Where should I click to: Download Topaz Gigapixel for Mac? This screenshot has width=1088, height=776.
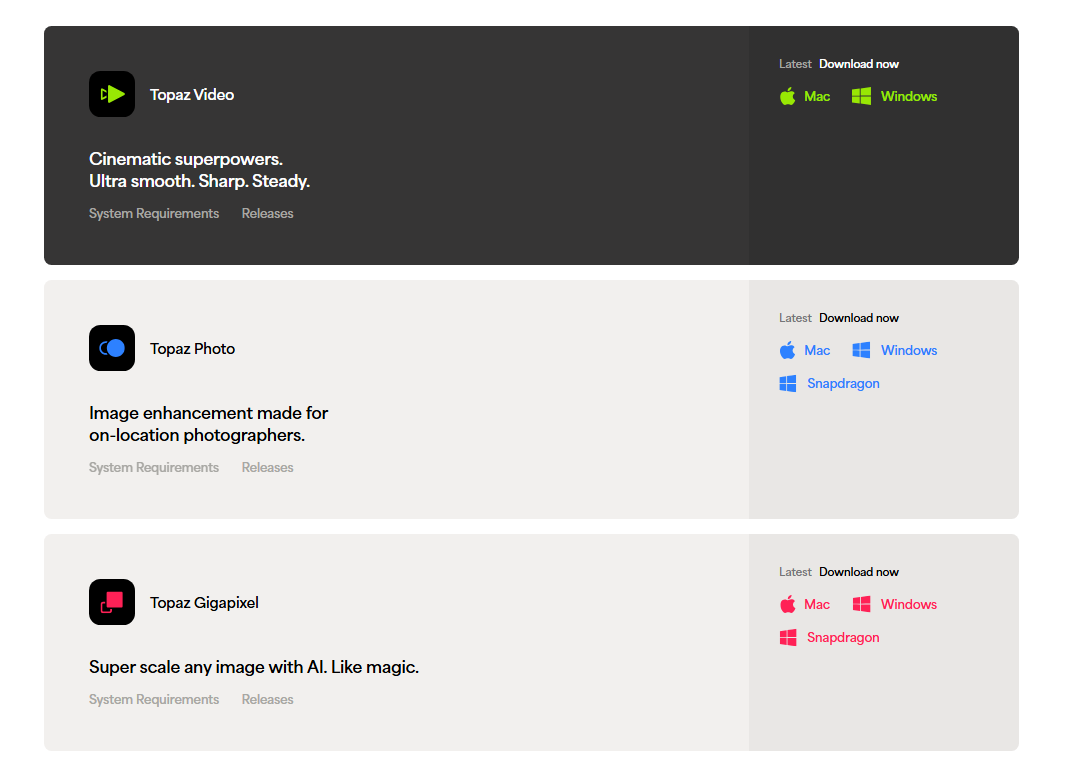click(816, 604)
